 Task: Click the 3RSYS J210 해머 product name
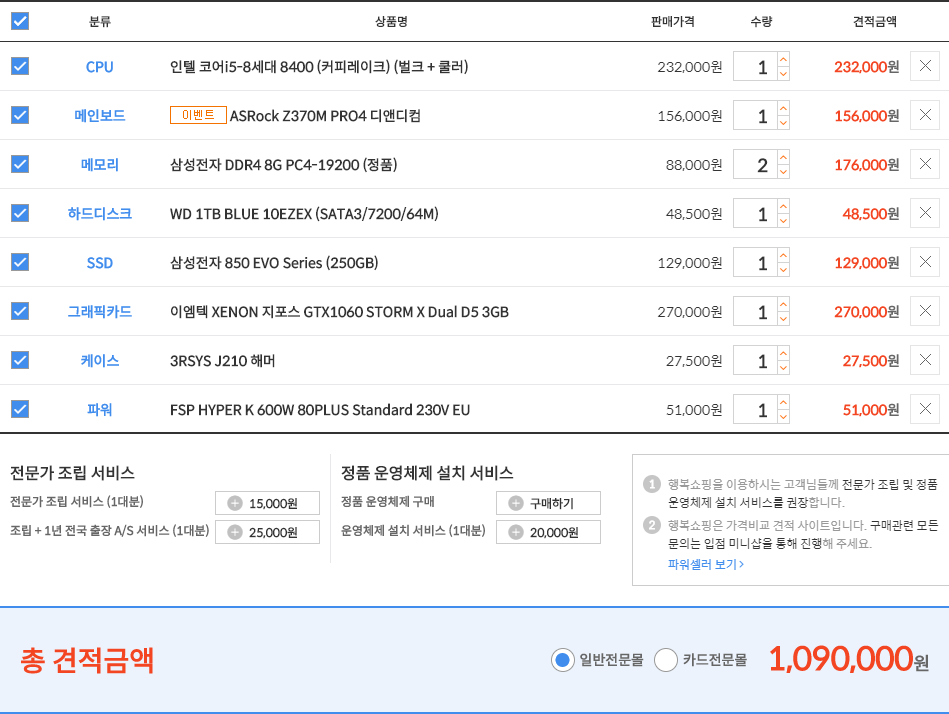(x=222, y=361)
